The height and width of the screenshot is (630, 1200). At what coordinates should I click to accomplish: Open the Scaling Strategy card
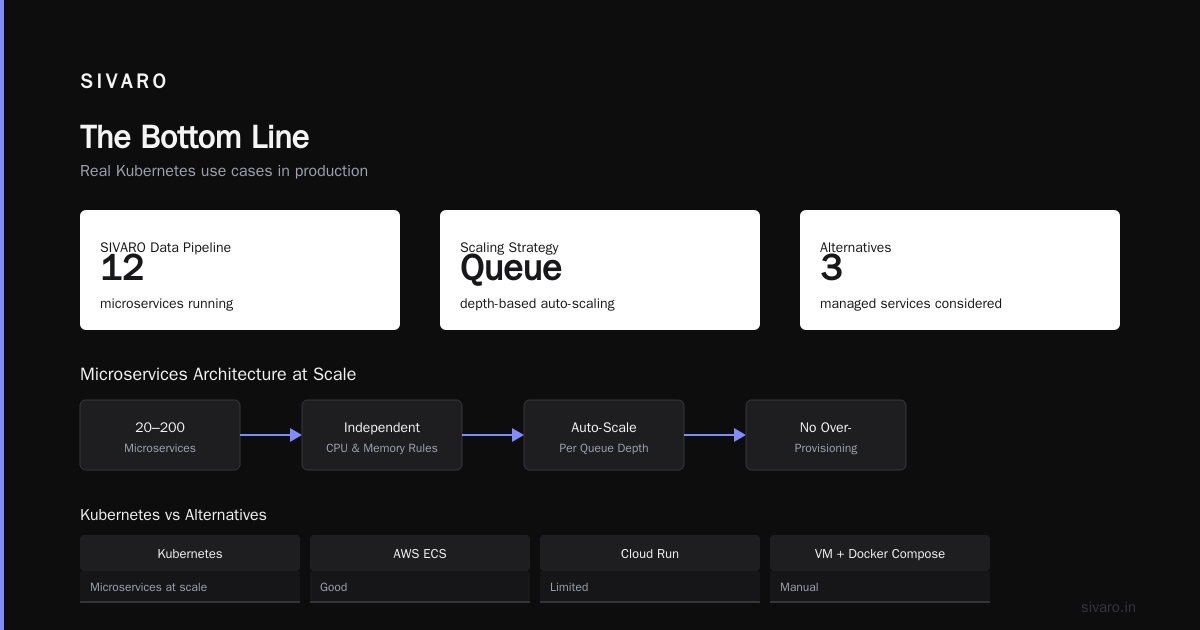tap(600, 270)
